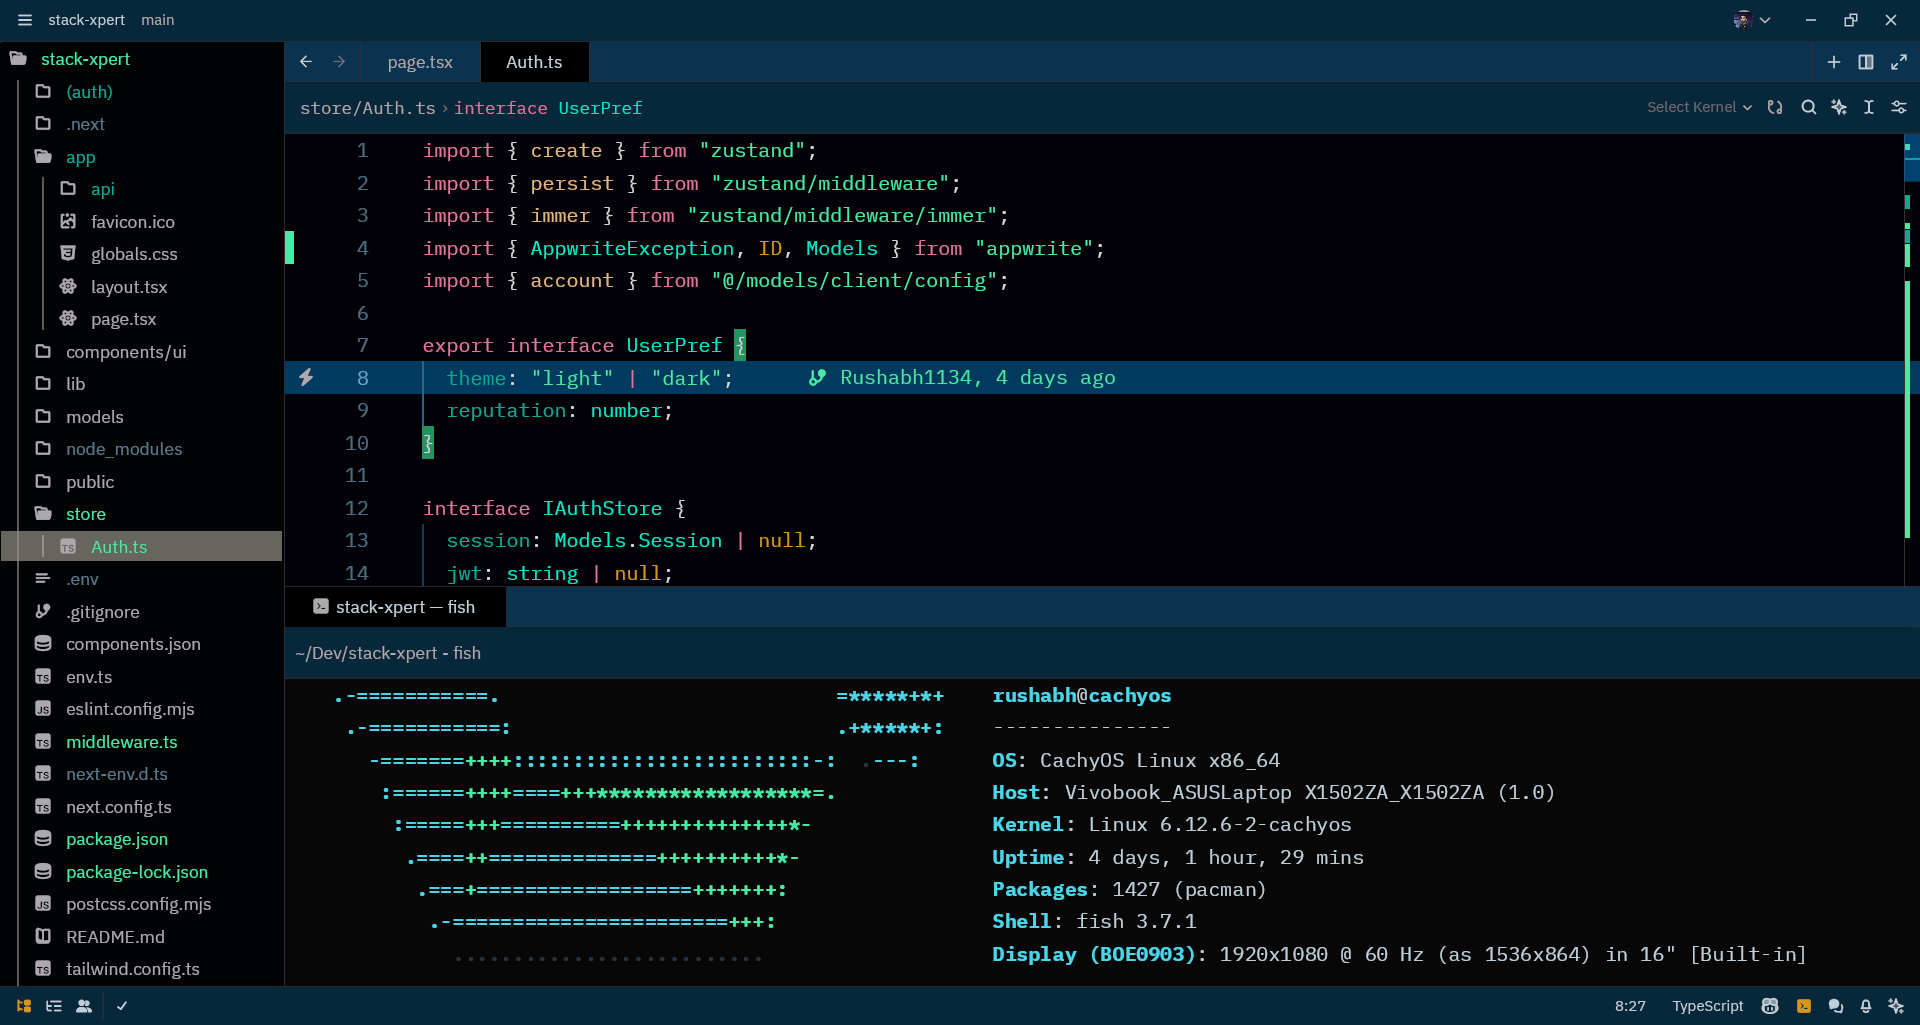Open package.json in the file tree

(117, 839)
